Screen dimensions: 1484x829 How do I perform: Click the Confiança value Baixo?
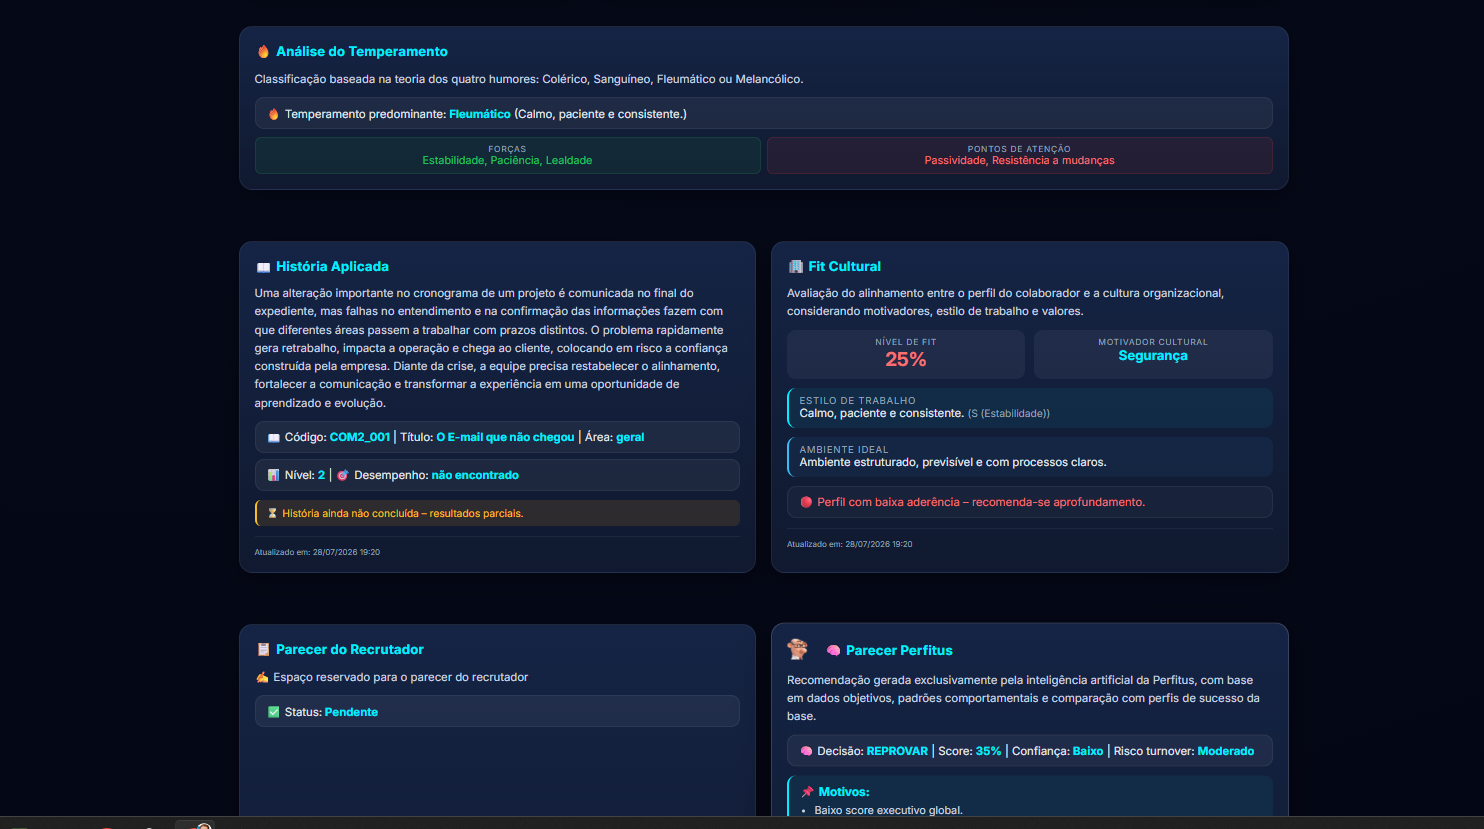click(1088, 752)
